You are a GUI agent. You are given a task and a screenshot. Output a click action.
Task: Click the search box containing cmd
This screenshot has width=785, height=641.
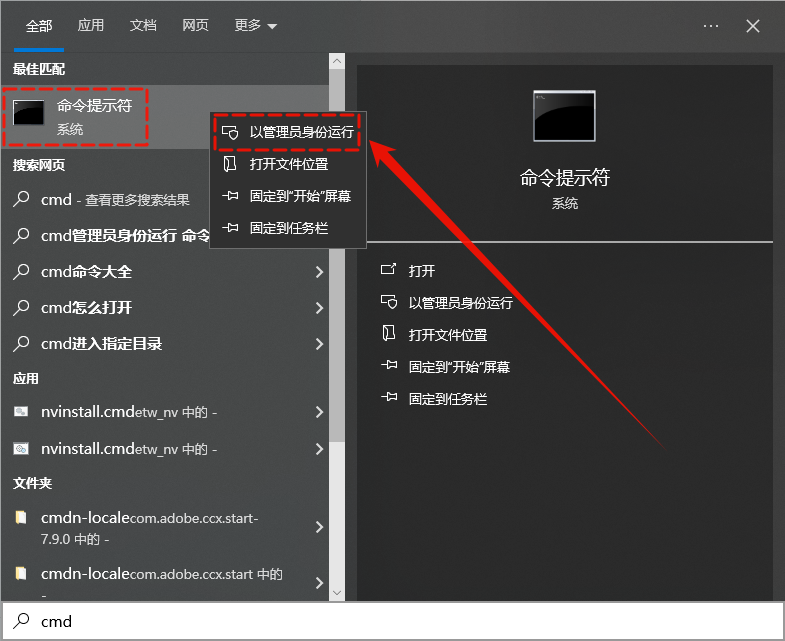[x=392, y=621]
